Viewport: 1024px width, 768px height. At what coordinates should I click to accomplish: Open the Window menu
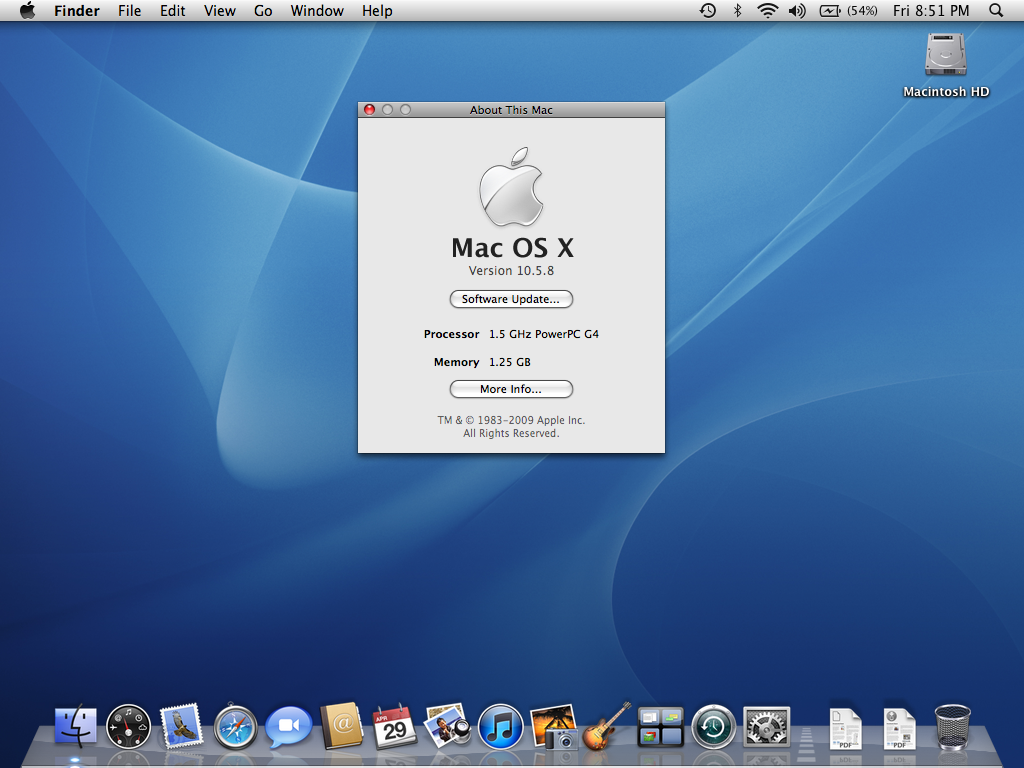tap(317, 10)
